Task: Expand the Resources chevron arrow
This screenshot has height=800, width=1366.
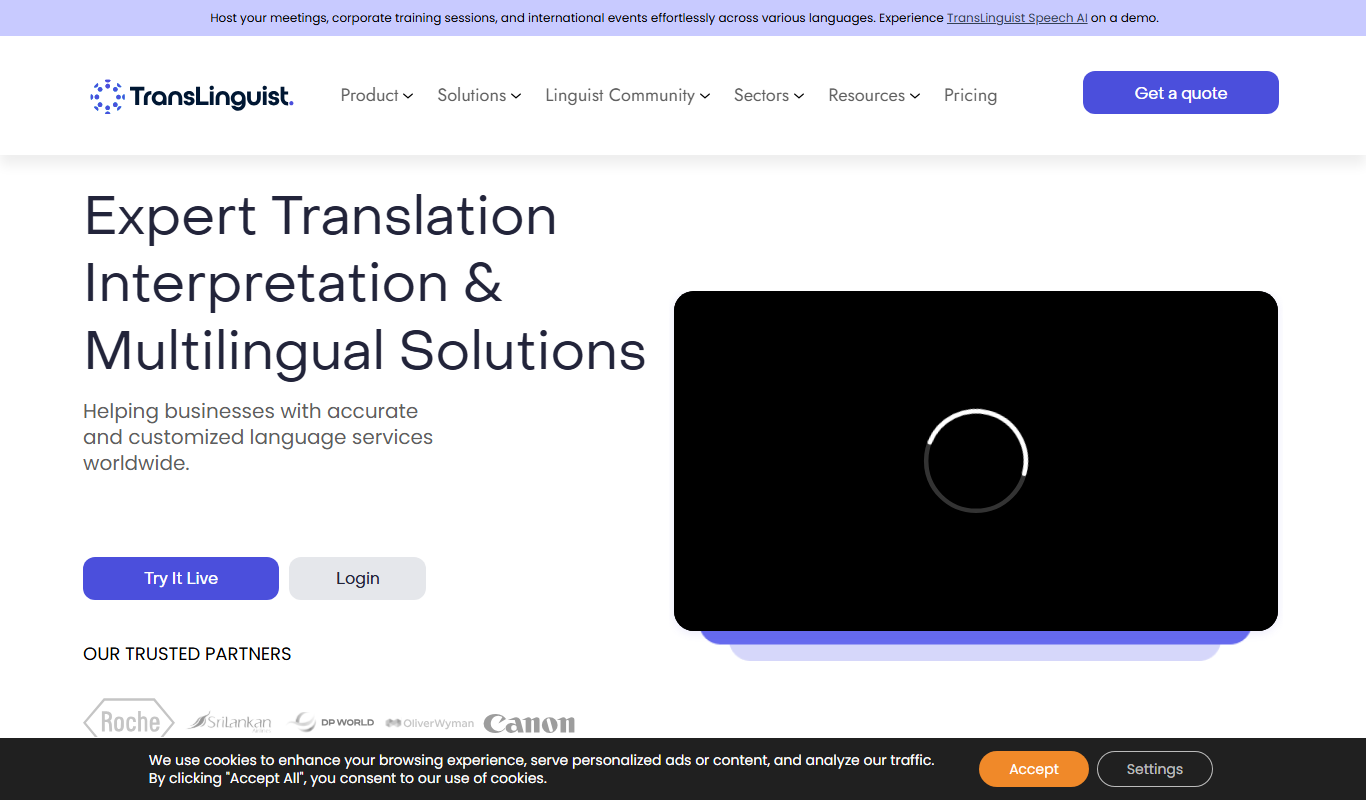Action: tap(915, 96)
